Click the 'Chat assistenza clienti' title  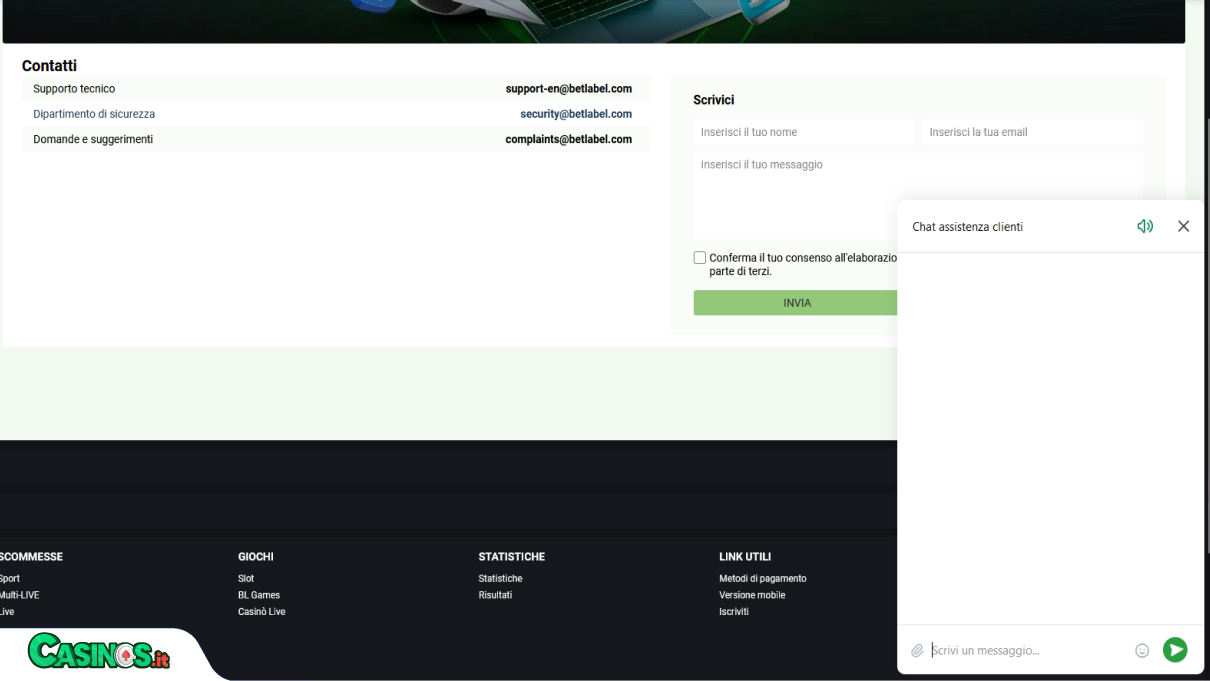coord(967,227)
